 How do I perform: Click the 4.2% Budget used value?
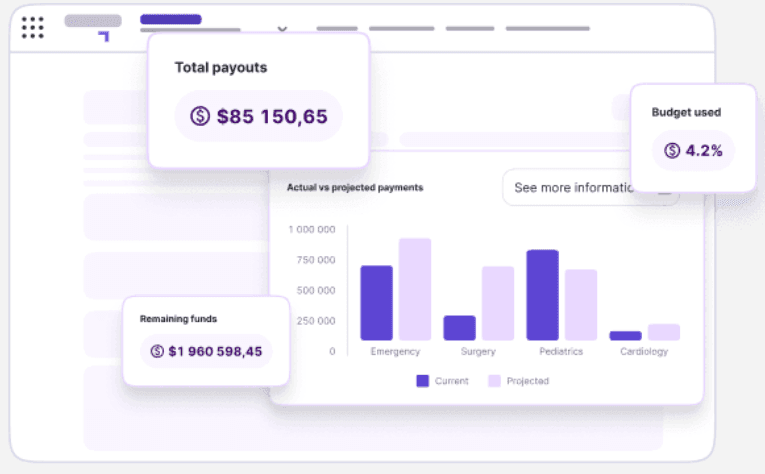click(704, 151)
